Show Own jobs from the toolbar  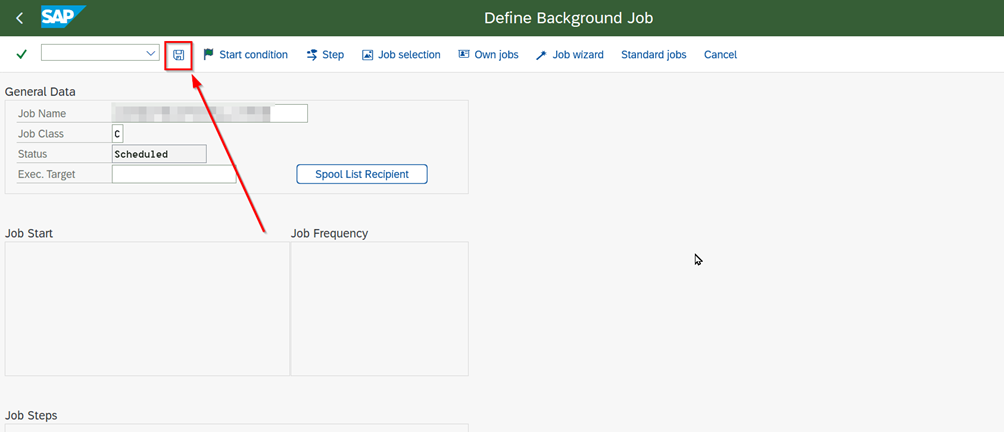[488, 55]
